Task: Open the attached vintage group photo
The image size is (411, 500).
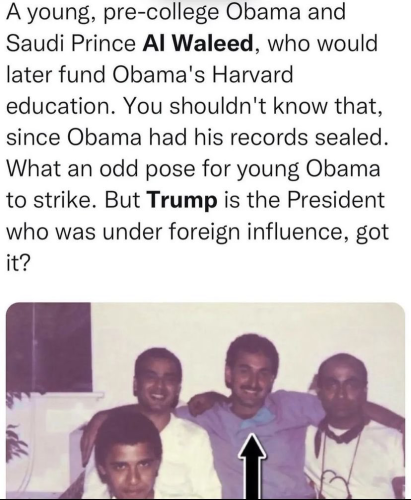Action: [x=206, y=401]
